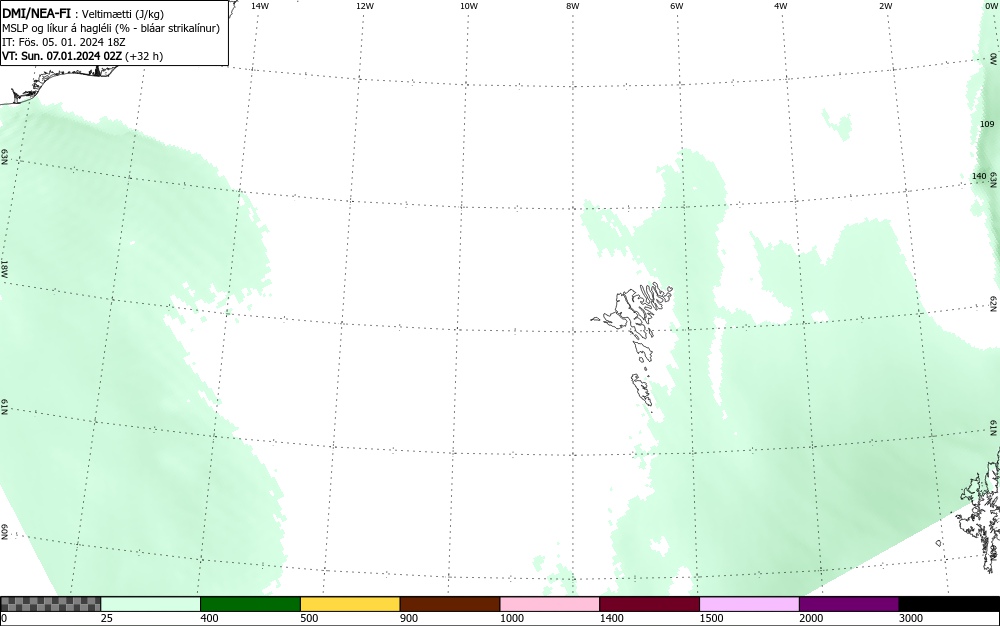Click the DMI/NEA-FI title text
The width and height of the screenshot is (1000, 626).
pos(36,13)
